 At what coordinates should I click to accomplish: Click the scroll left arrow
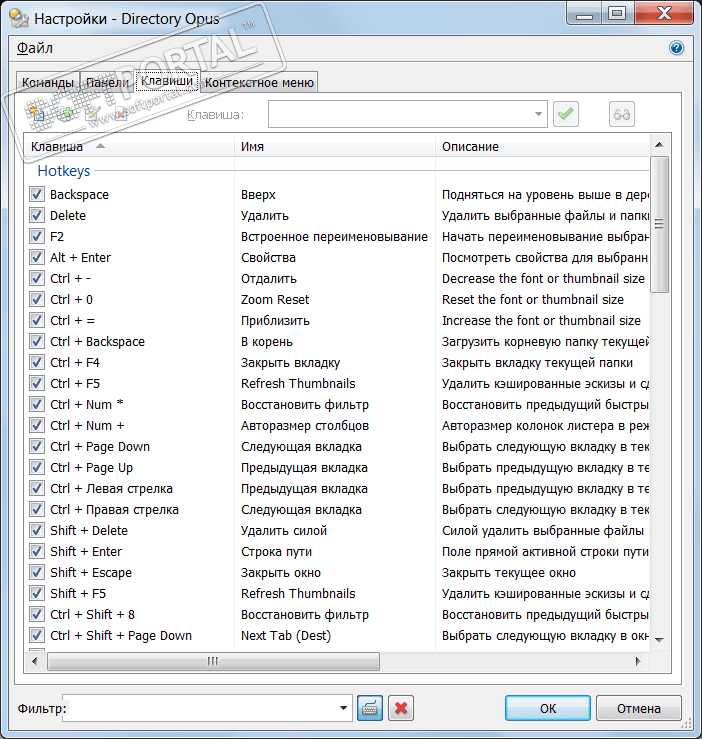pyautogui.click(x=34, y=661)
